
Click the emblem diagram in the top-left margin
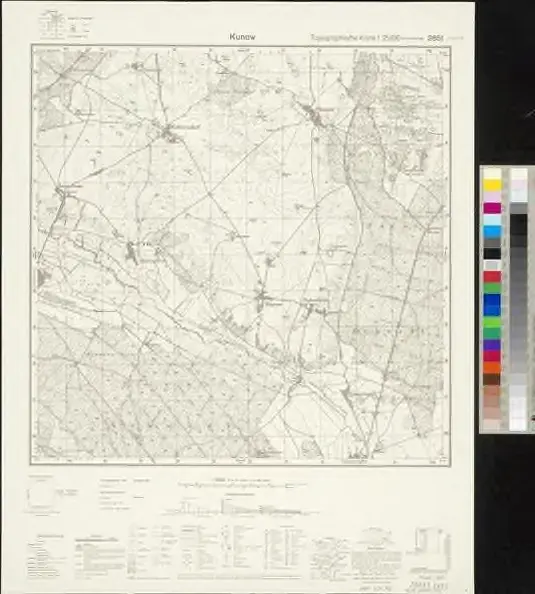tap(53, 24)
